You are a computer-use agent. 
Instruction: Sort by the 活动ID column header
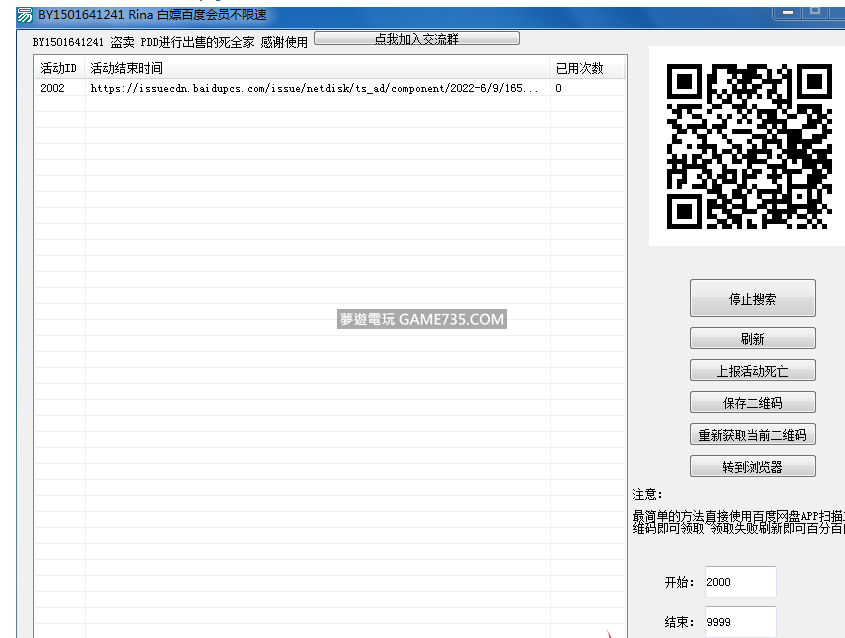59,68
